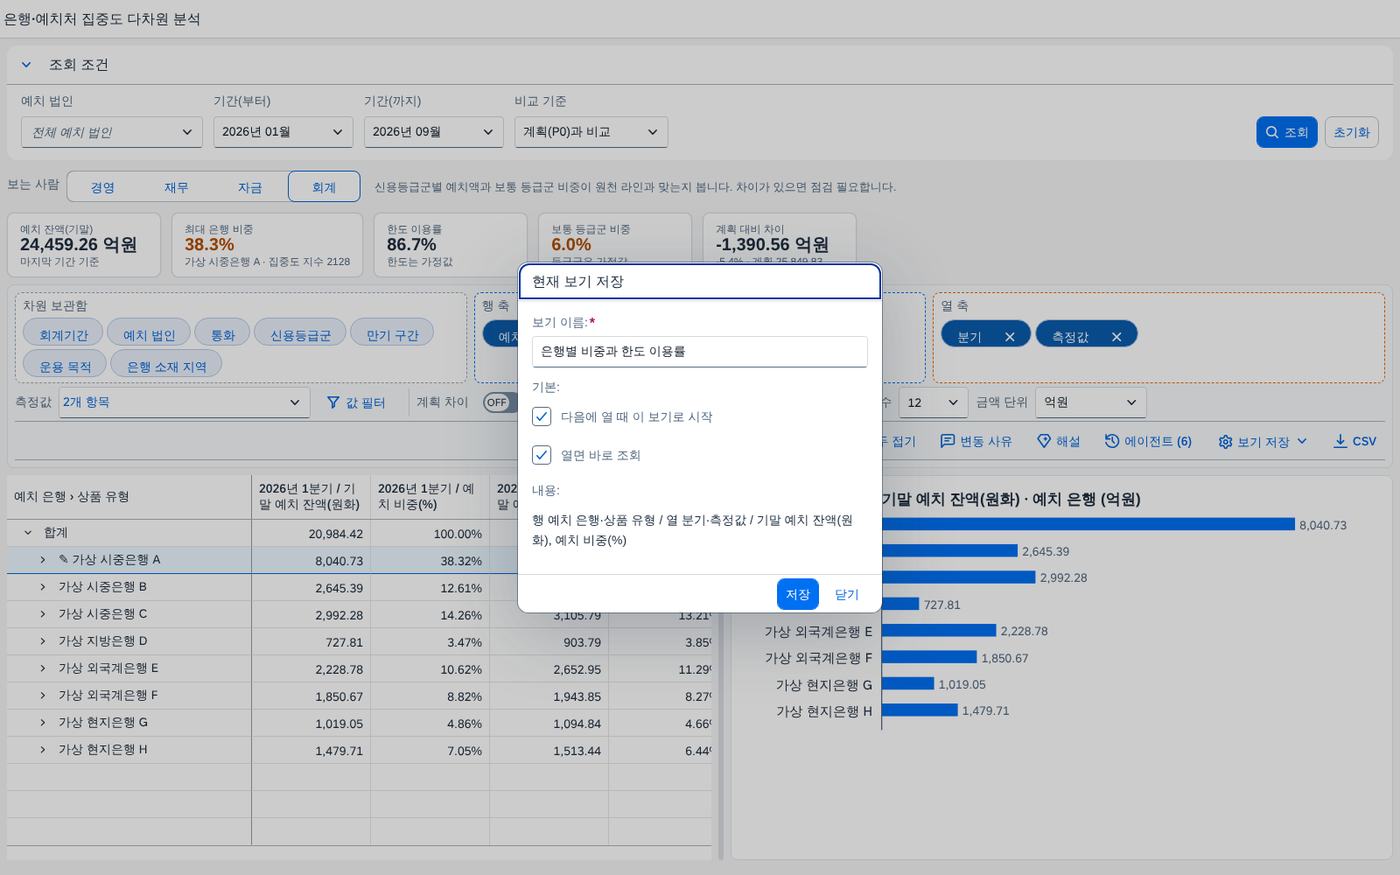The width and height of the screenshot is (1400, 875).
Task: Open the 비교 기준 dropdown
Action: pos(591,132)
